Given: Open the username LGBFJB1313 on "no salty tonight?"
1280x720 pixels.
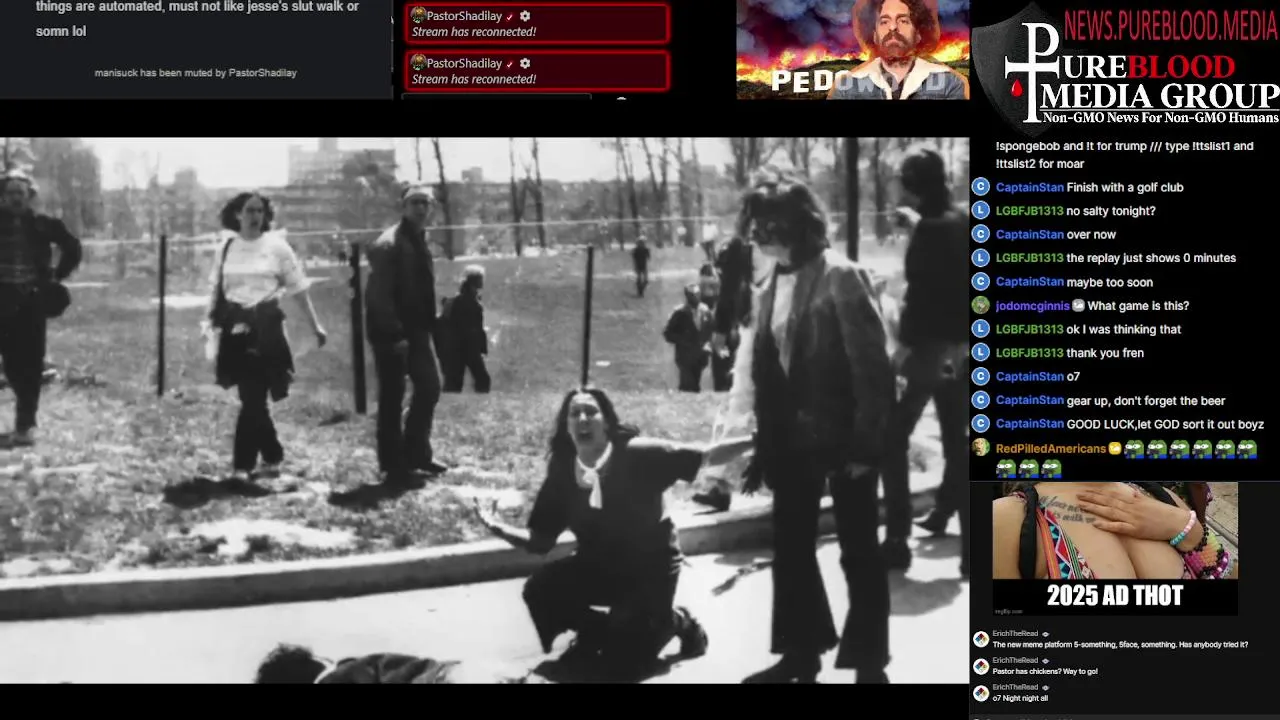Looking at the screenshot, I should point(1029,211).
